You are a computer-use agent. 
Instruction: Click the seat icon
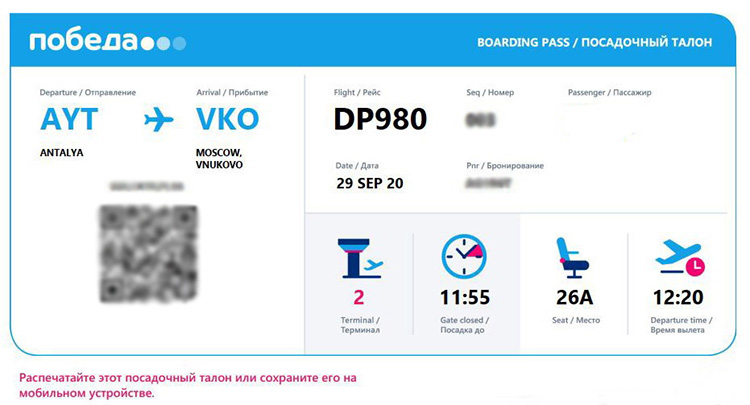tap(573, 257)
